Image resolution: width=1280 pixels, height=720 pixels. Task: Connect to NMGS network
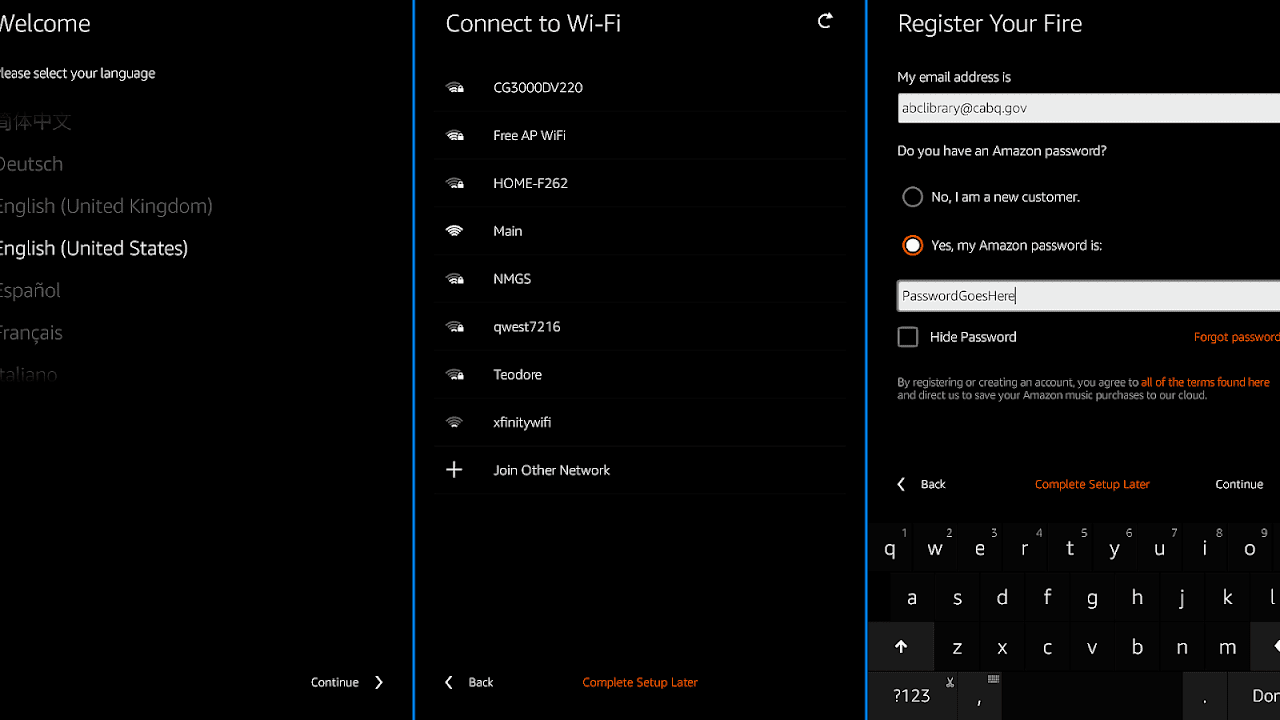pyautogui.click(x=640, y=279)
